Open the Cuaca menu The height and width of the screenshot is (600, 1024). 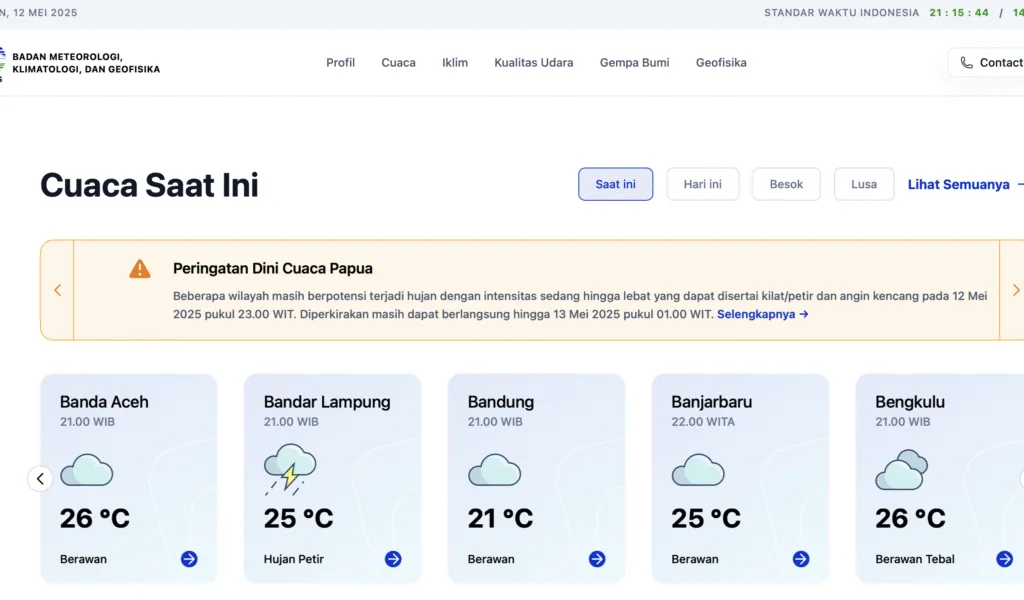point(398,62)
